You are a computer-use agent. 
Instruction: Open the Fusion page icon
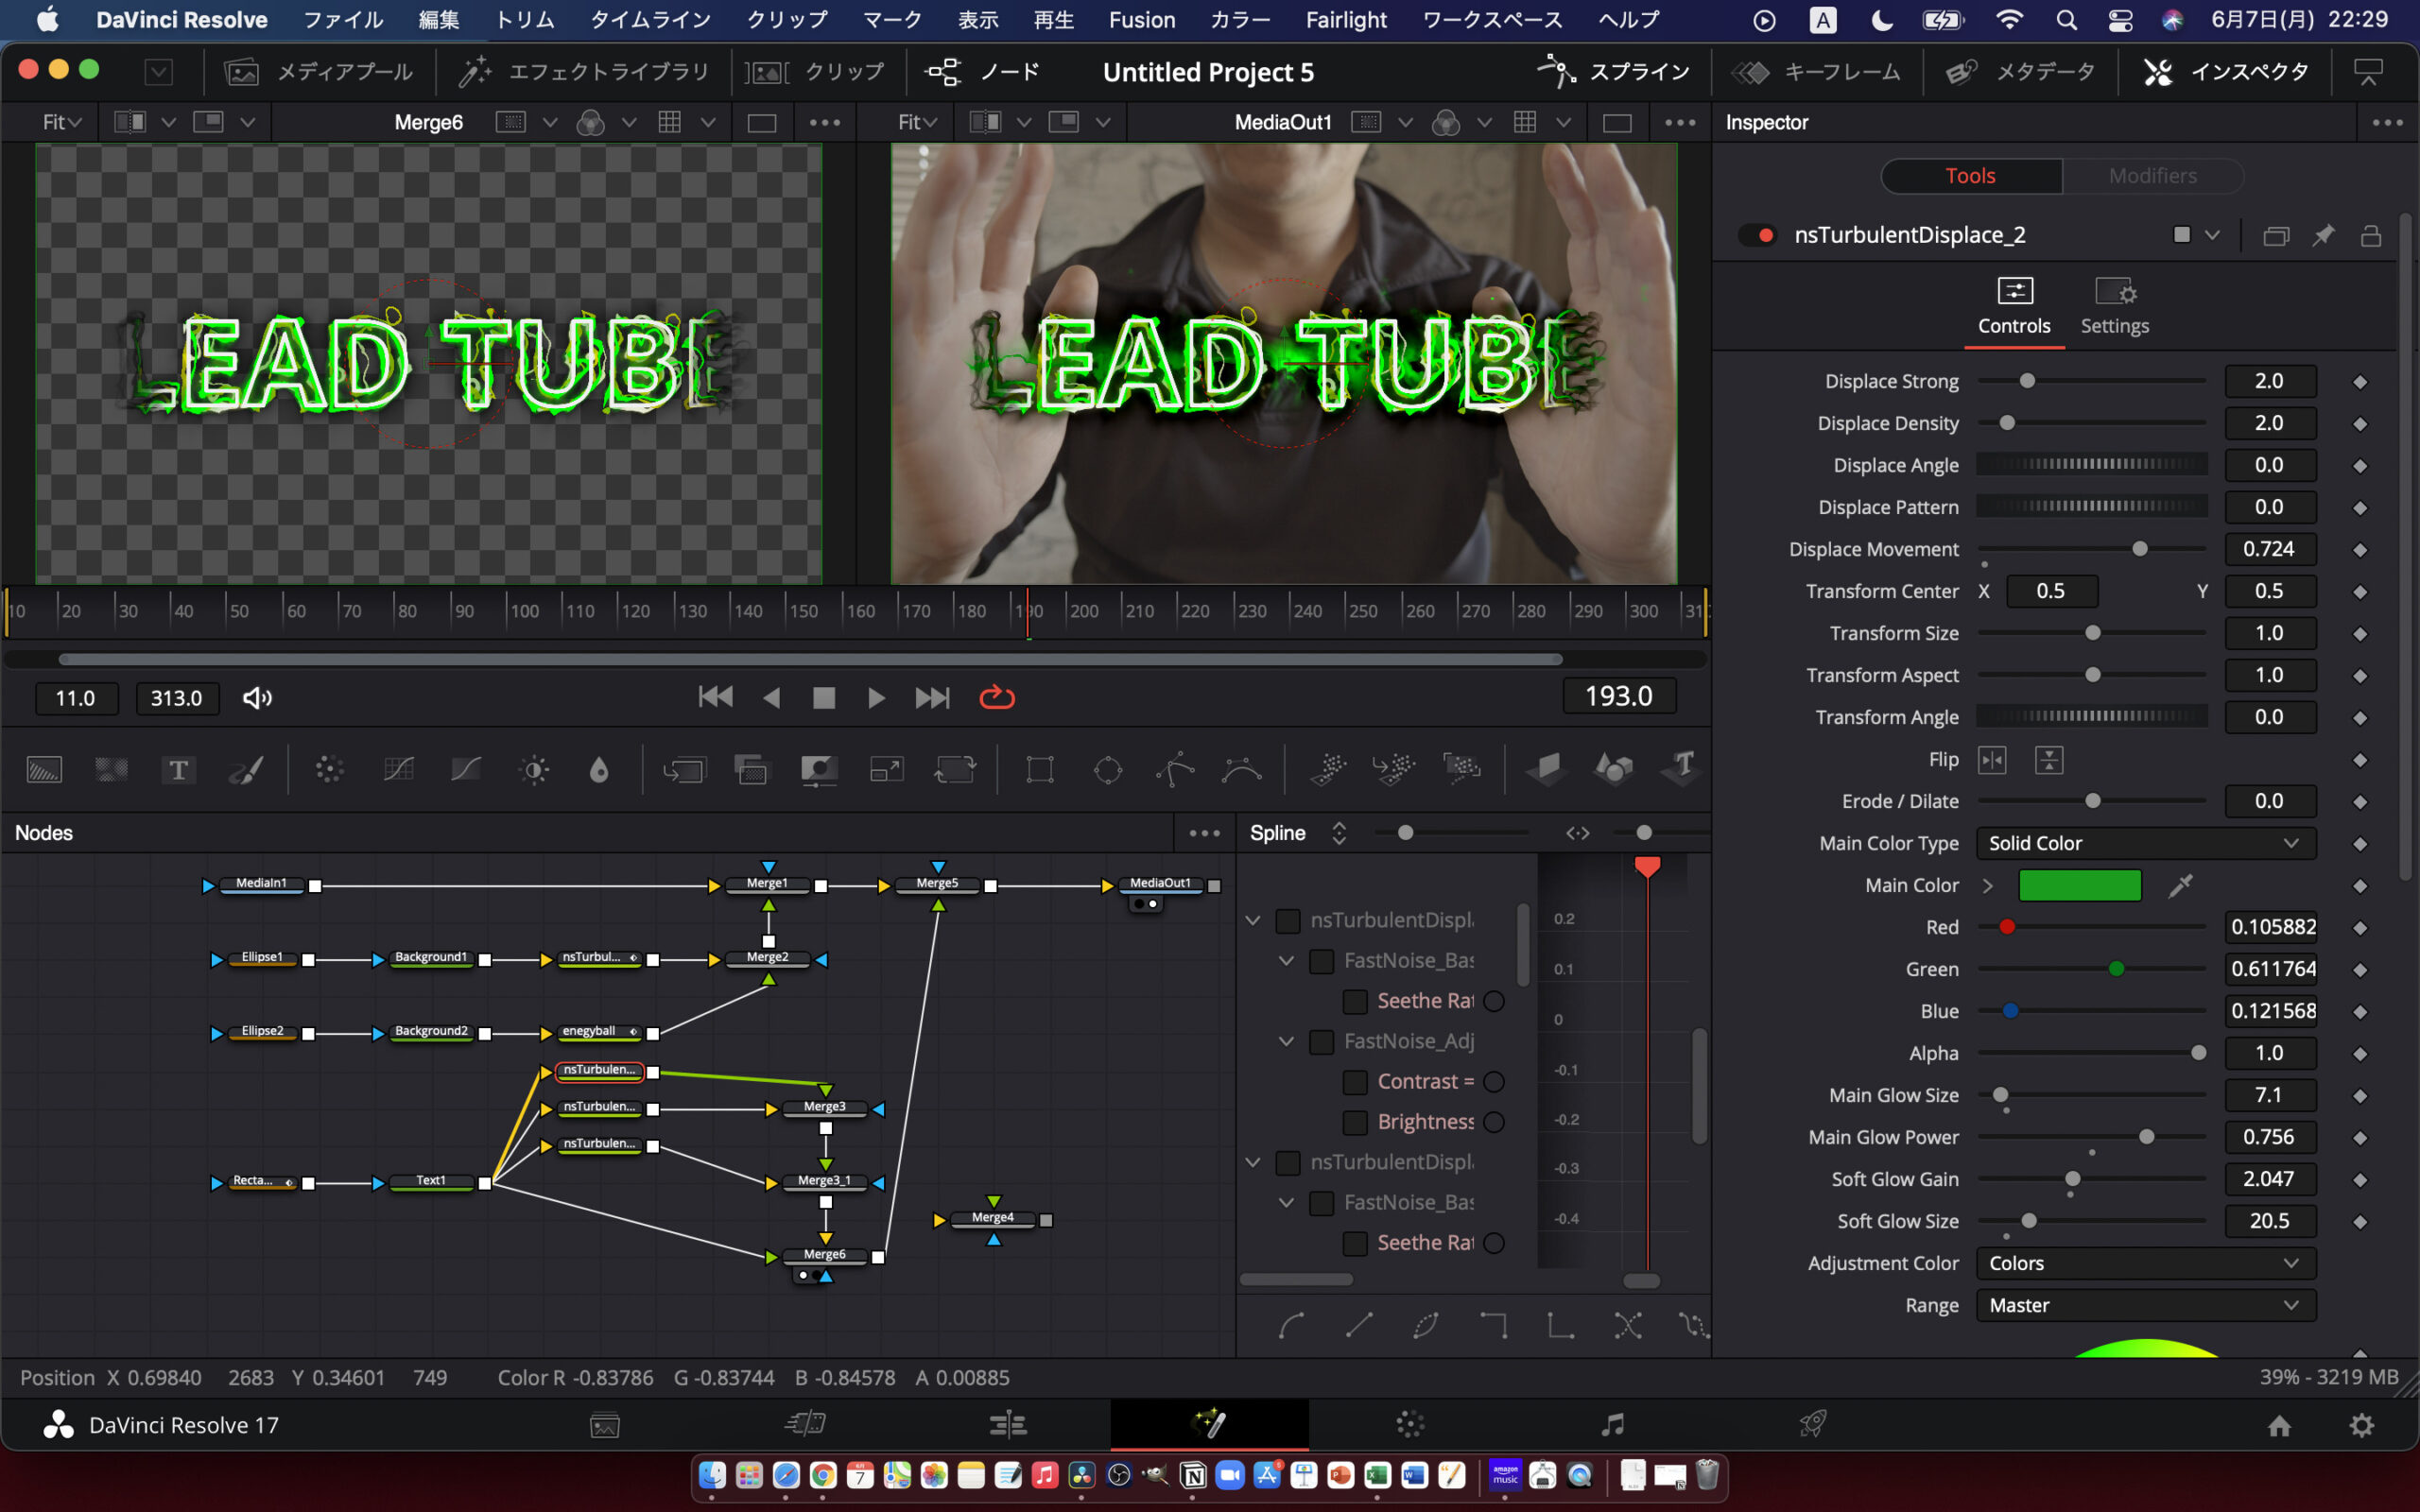(x=1209, y=1424)
